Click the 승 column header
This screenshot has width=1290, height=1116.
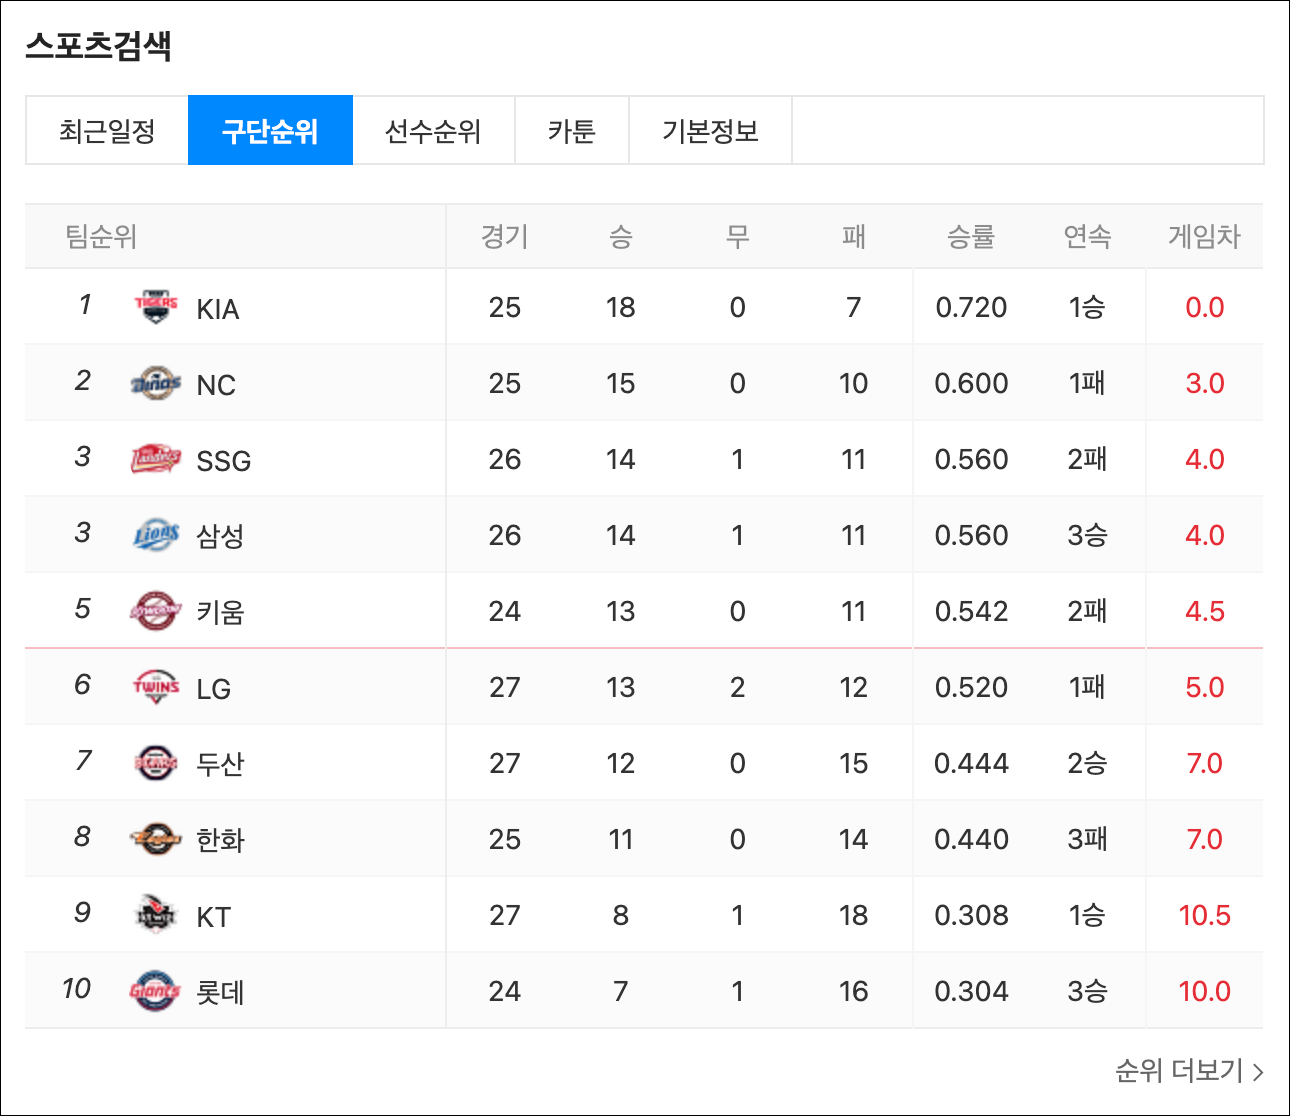[621, 237]
